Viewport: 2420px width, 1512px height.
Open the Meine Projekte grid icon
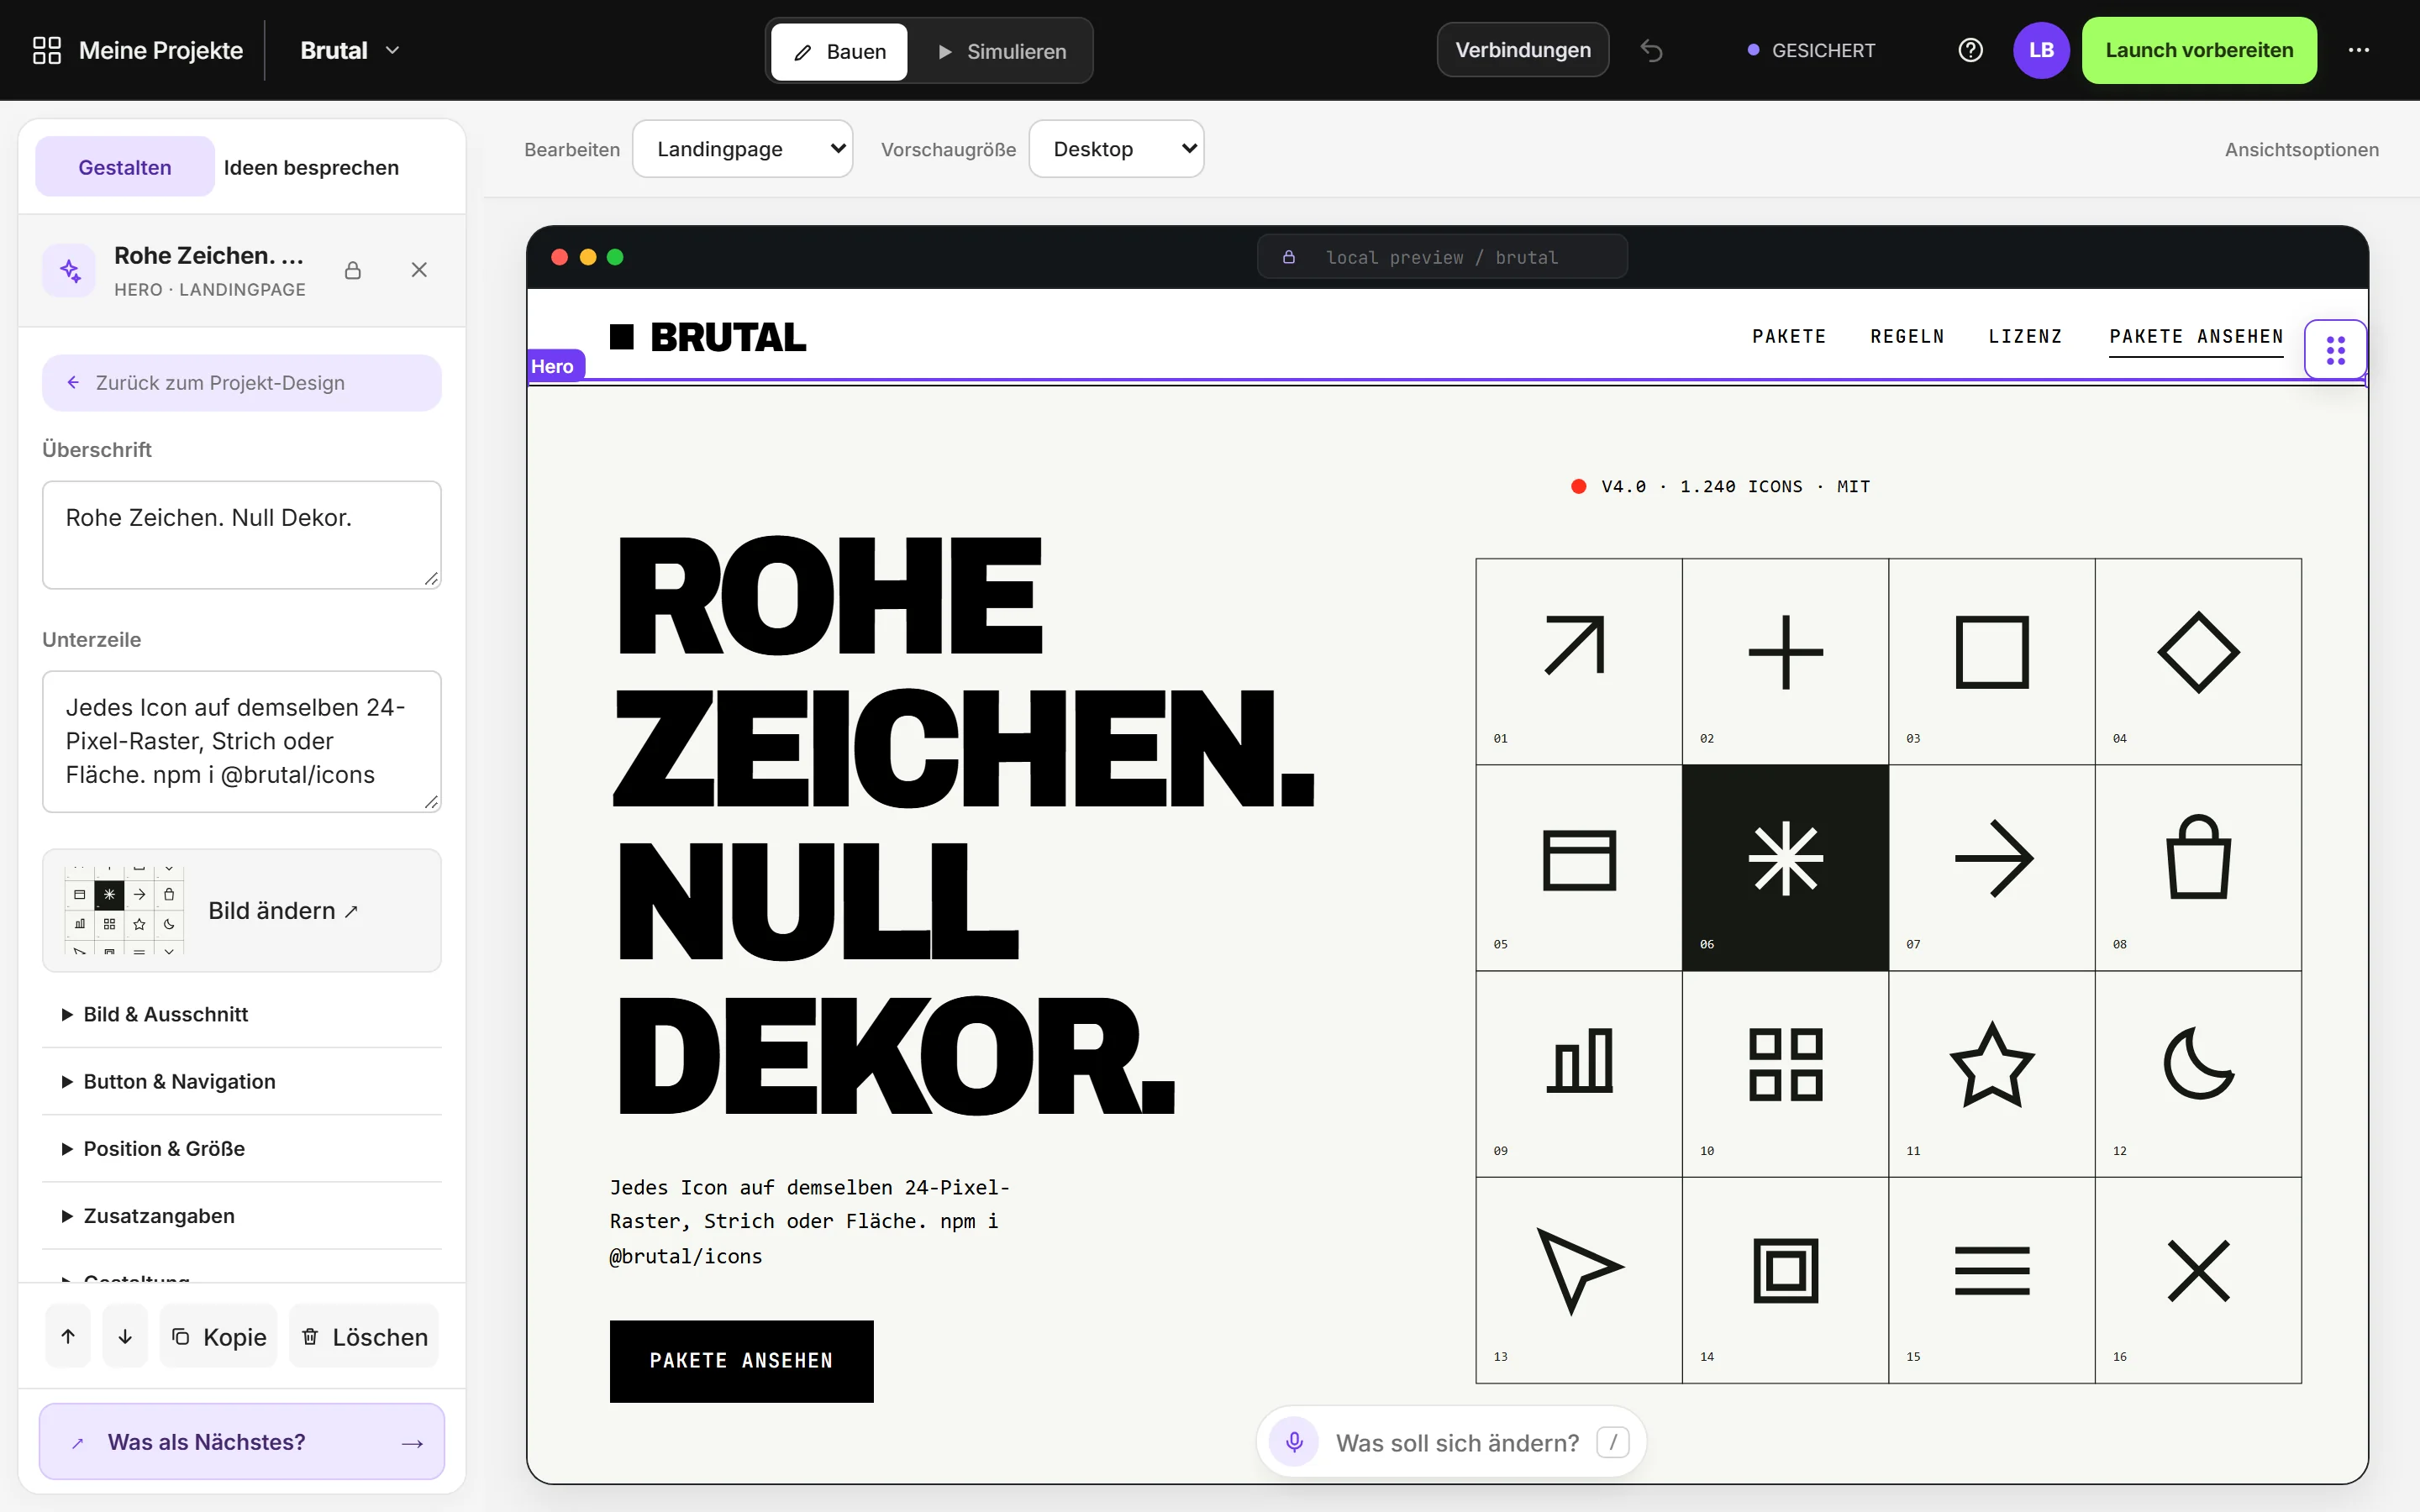[47, 50]
